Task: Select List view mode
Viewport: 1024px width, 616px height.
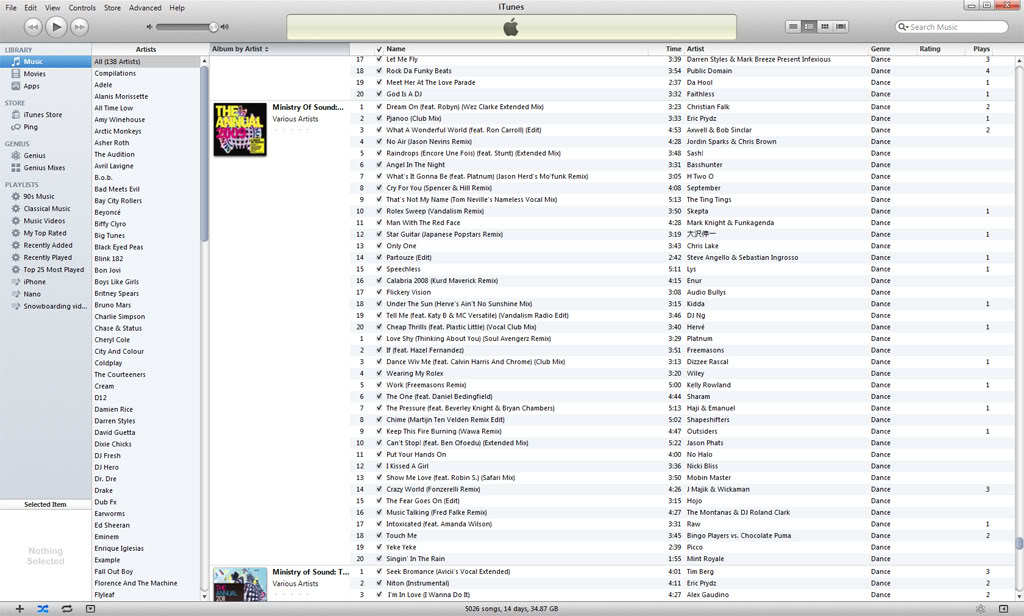Action: (x=793, y=26)
